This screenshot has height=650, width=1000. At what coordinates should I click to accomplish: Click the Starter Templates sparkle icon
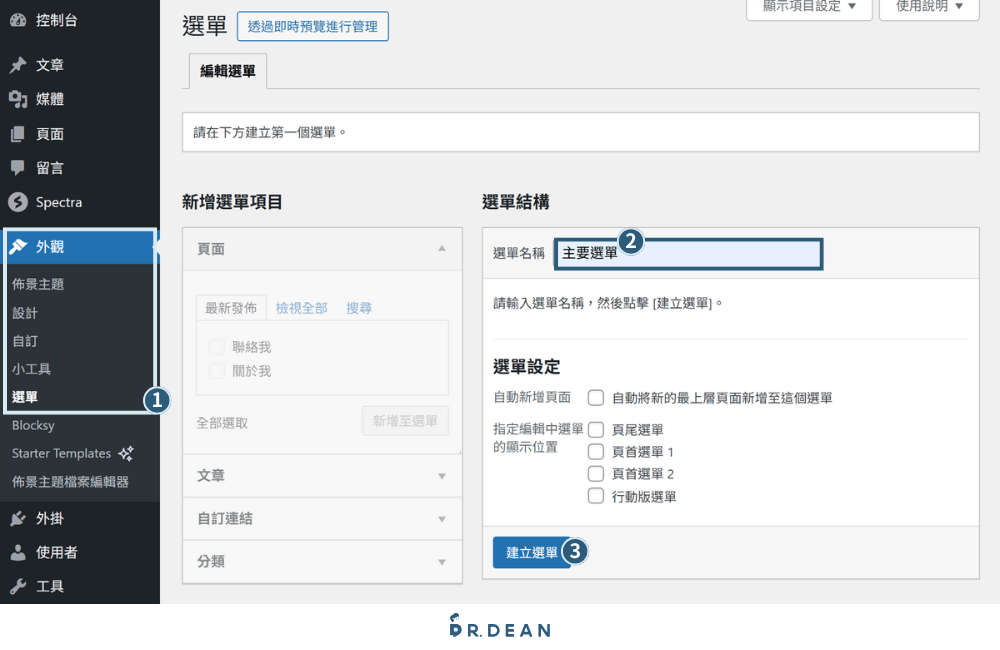(x=126, y=454)
